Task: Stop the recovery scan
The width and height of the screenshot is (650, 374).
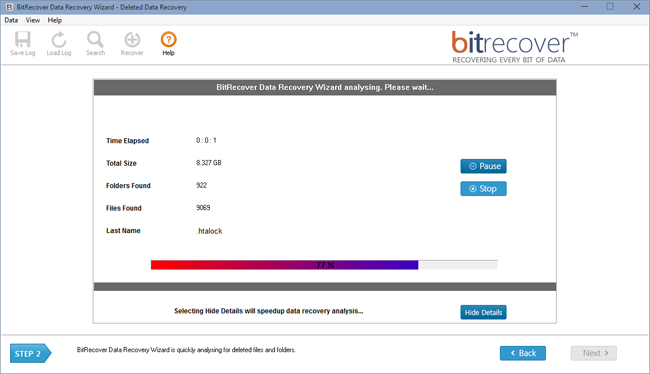Action: click(x=483, y=189)
